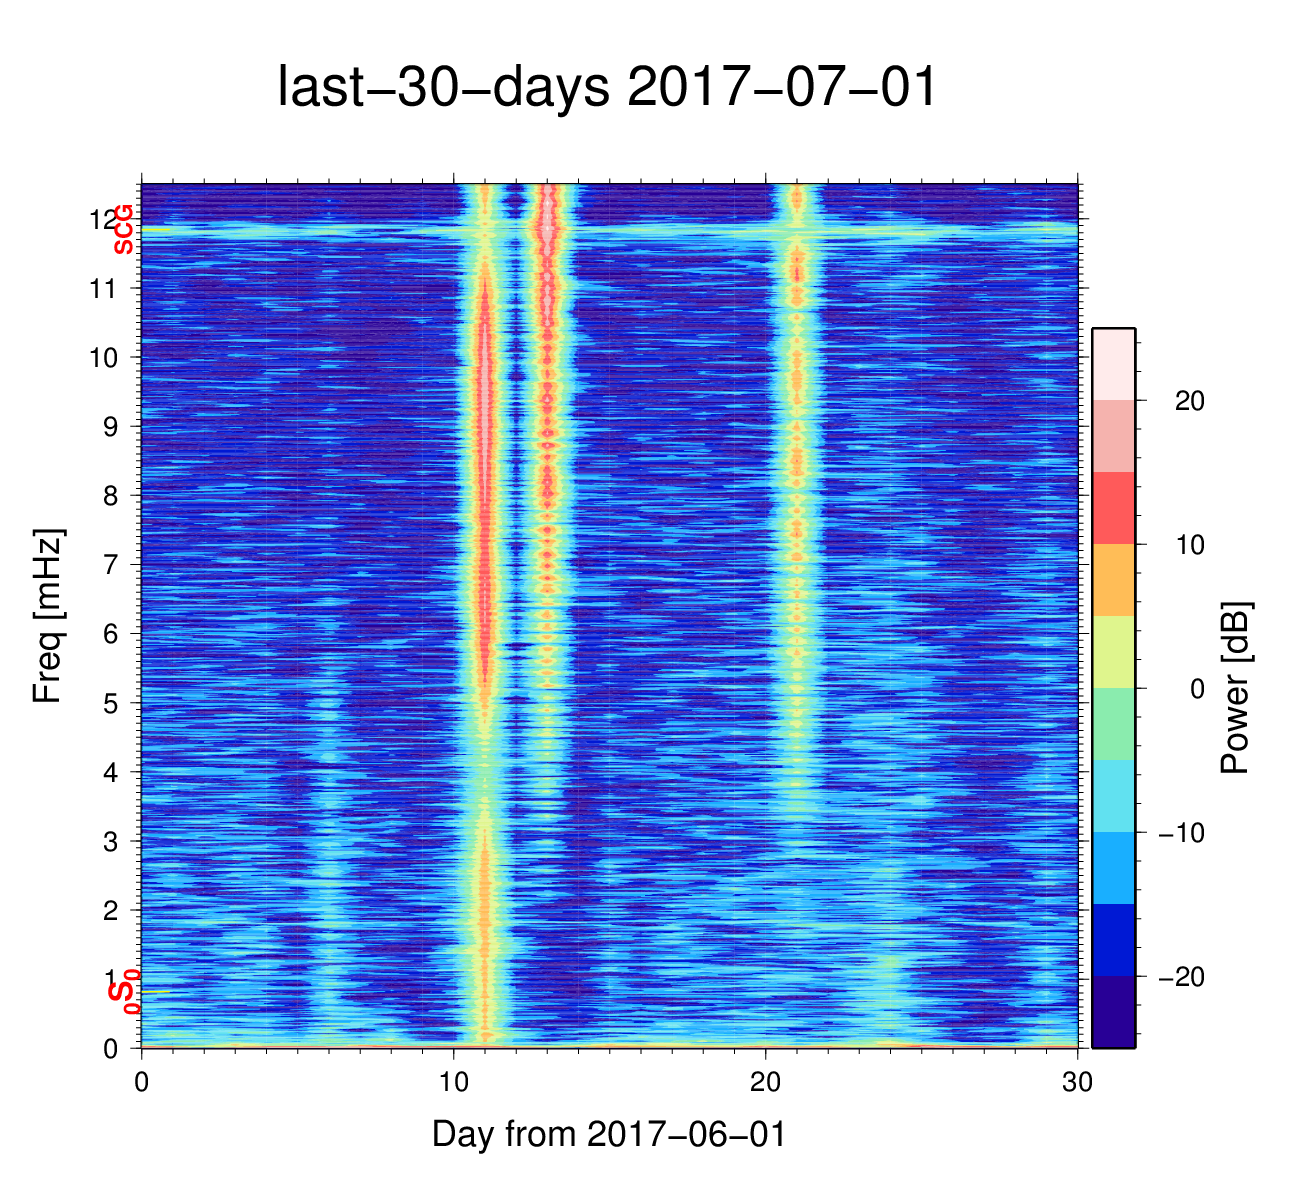Select the plot title last-30-days 2017-07-01
This screenshot has height=1190, width=1290.
pyautogui.click(x=607, y=87)
